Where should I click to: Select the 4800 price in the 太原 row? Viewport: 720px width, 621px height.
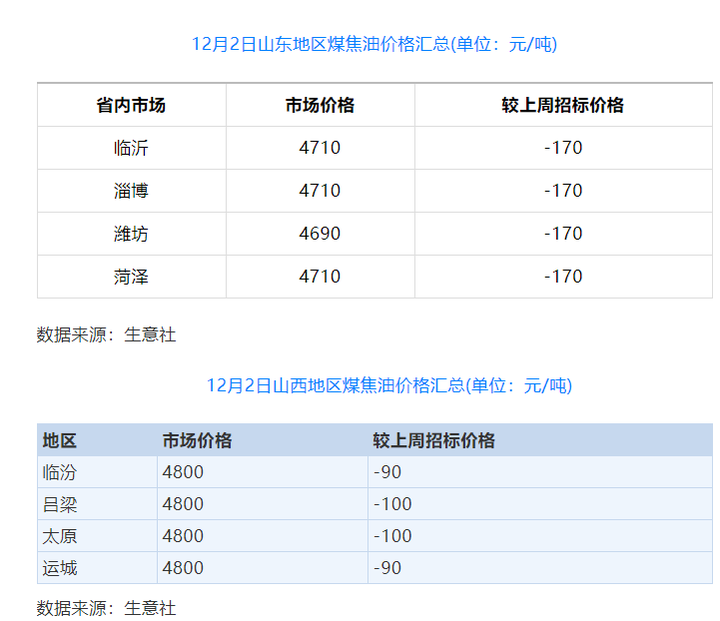(x=183, y=536)
